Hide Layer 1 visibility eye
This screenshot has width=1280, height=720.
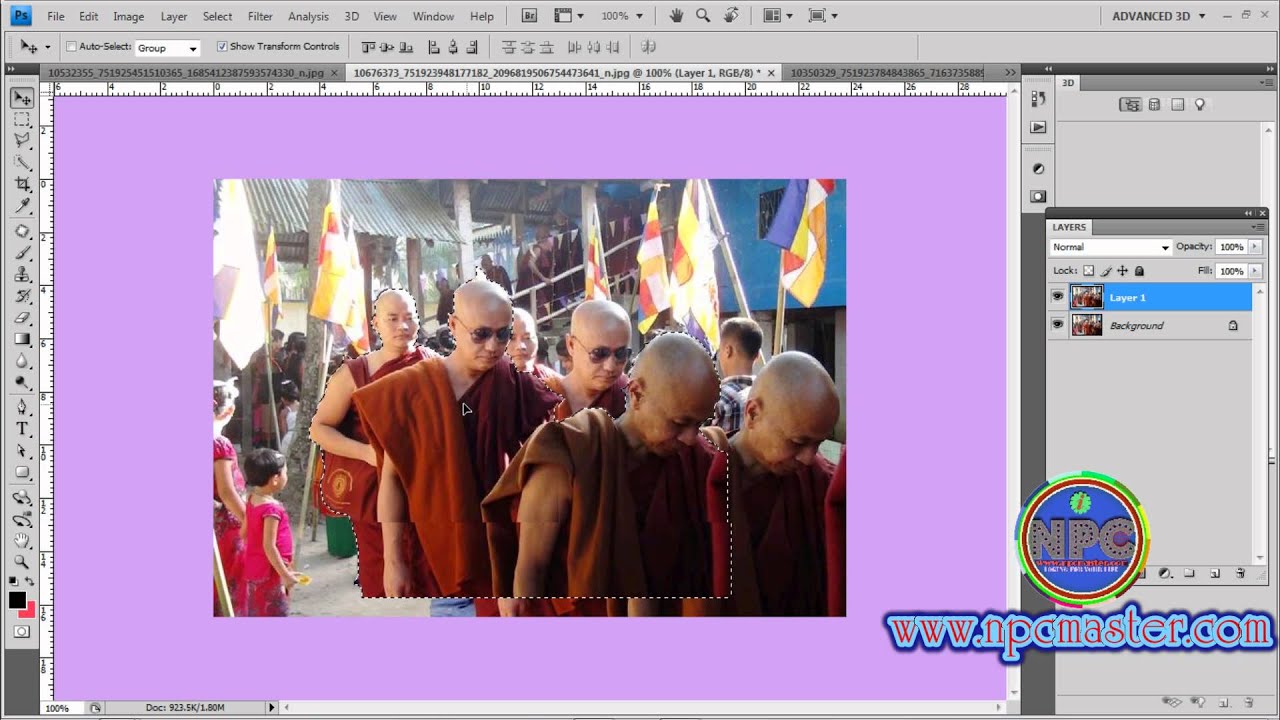[1058, 297]
